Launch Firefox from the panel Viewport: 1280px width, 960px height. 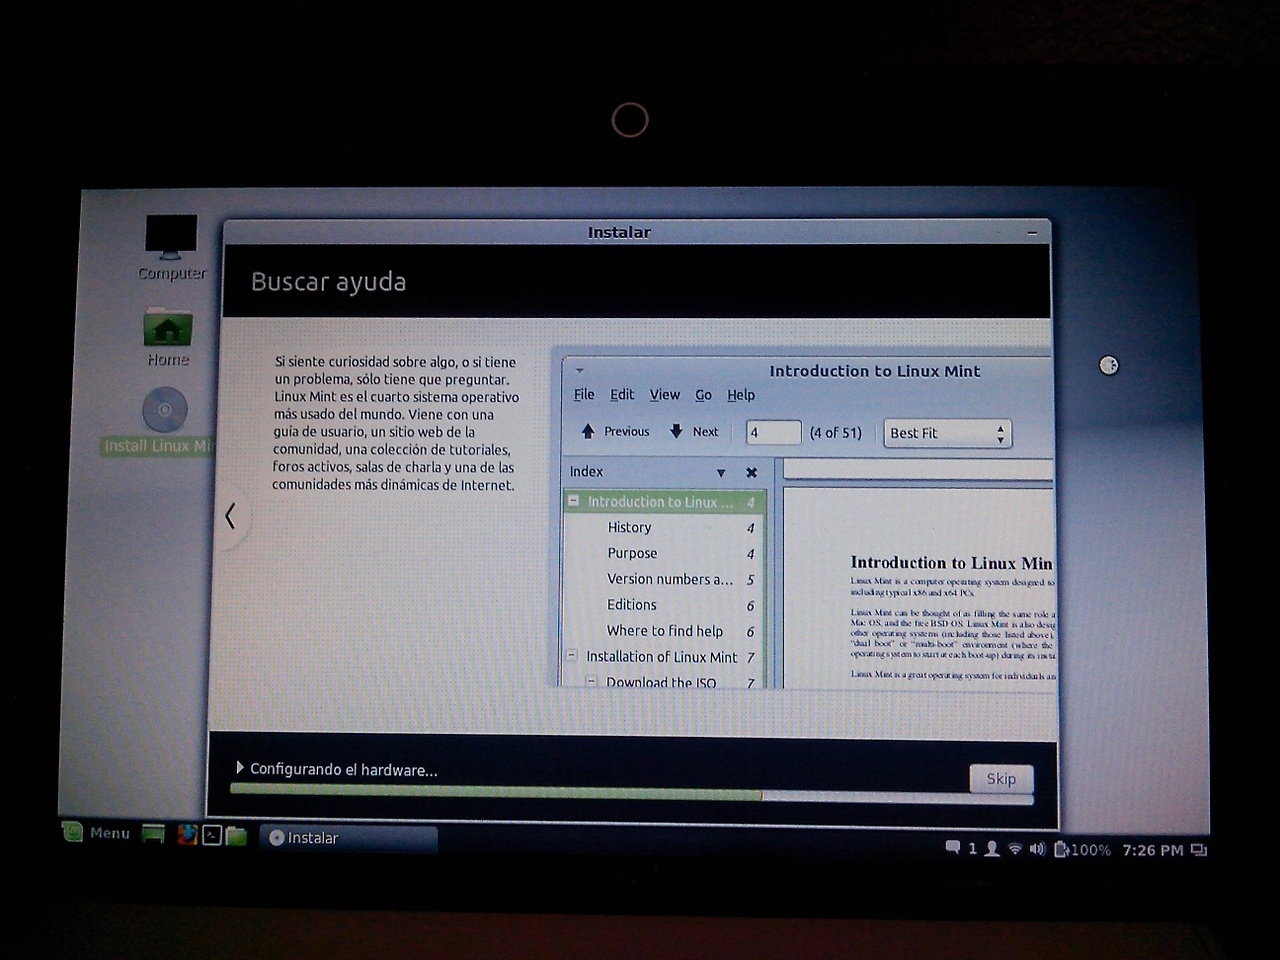click(x=187, y=835)
